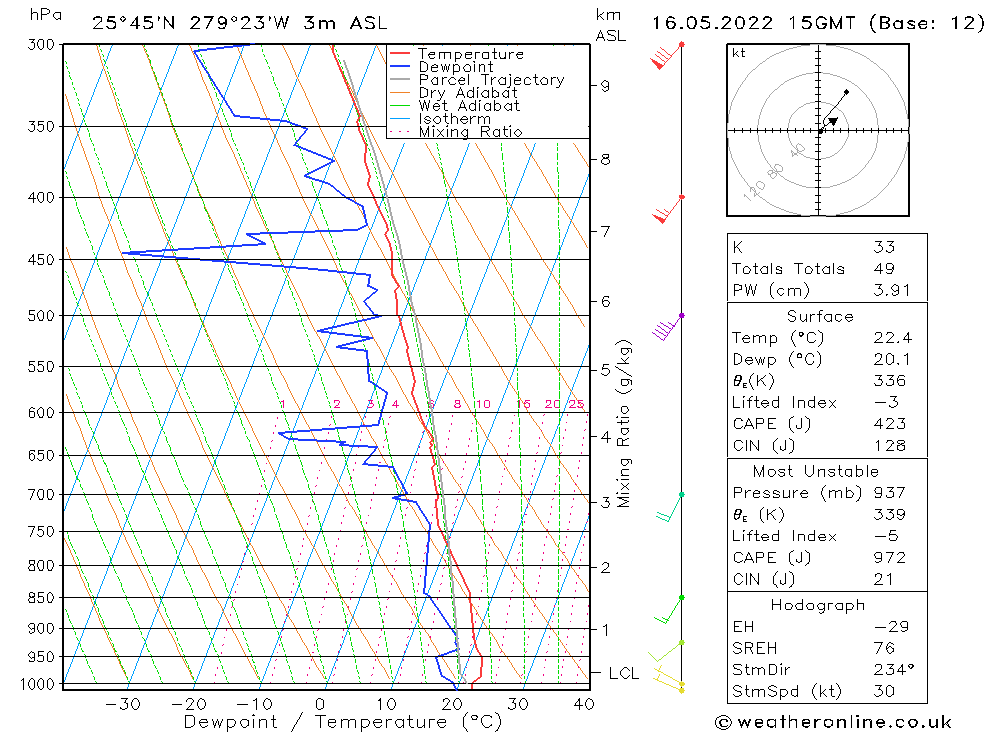Click the SREH value 76
Viewport: 1000px width, 733px height.
pos(885,648)
